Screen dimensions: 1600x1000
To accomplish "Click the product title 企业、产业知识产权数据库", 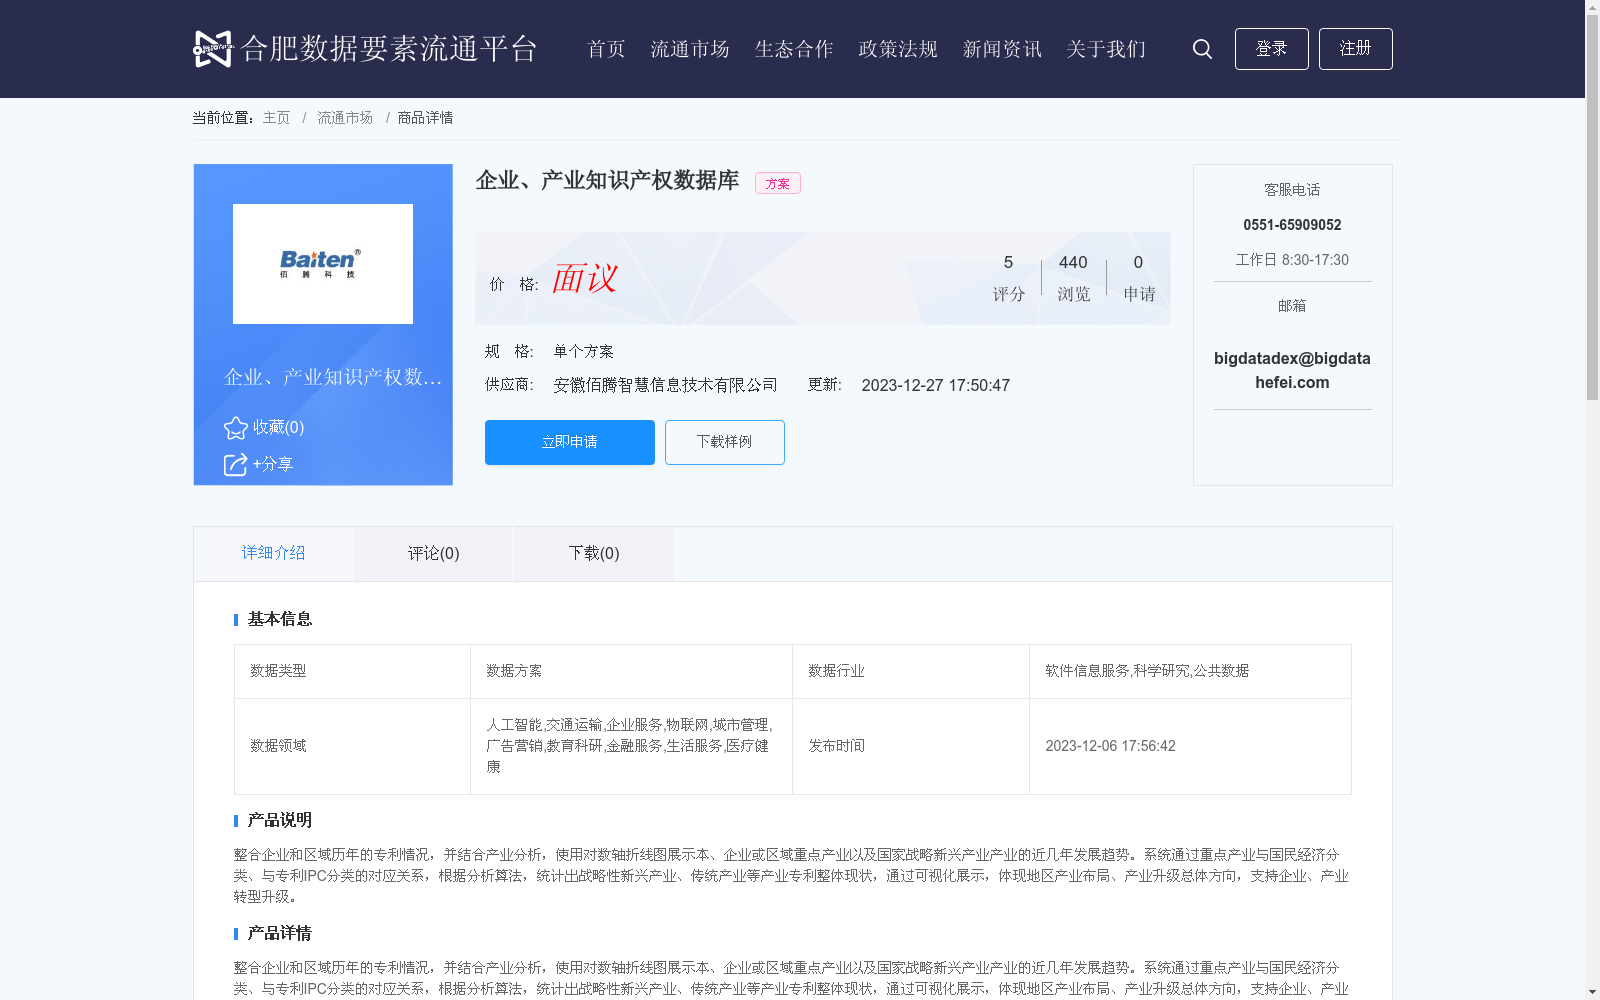I will tap(607, 180).
